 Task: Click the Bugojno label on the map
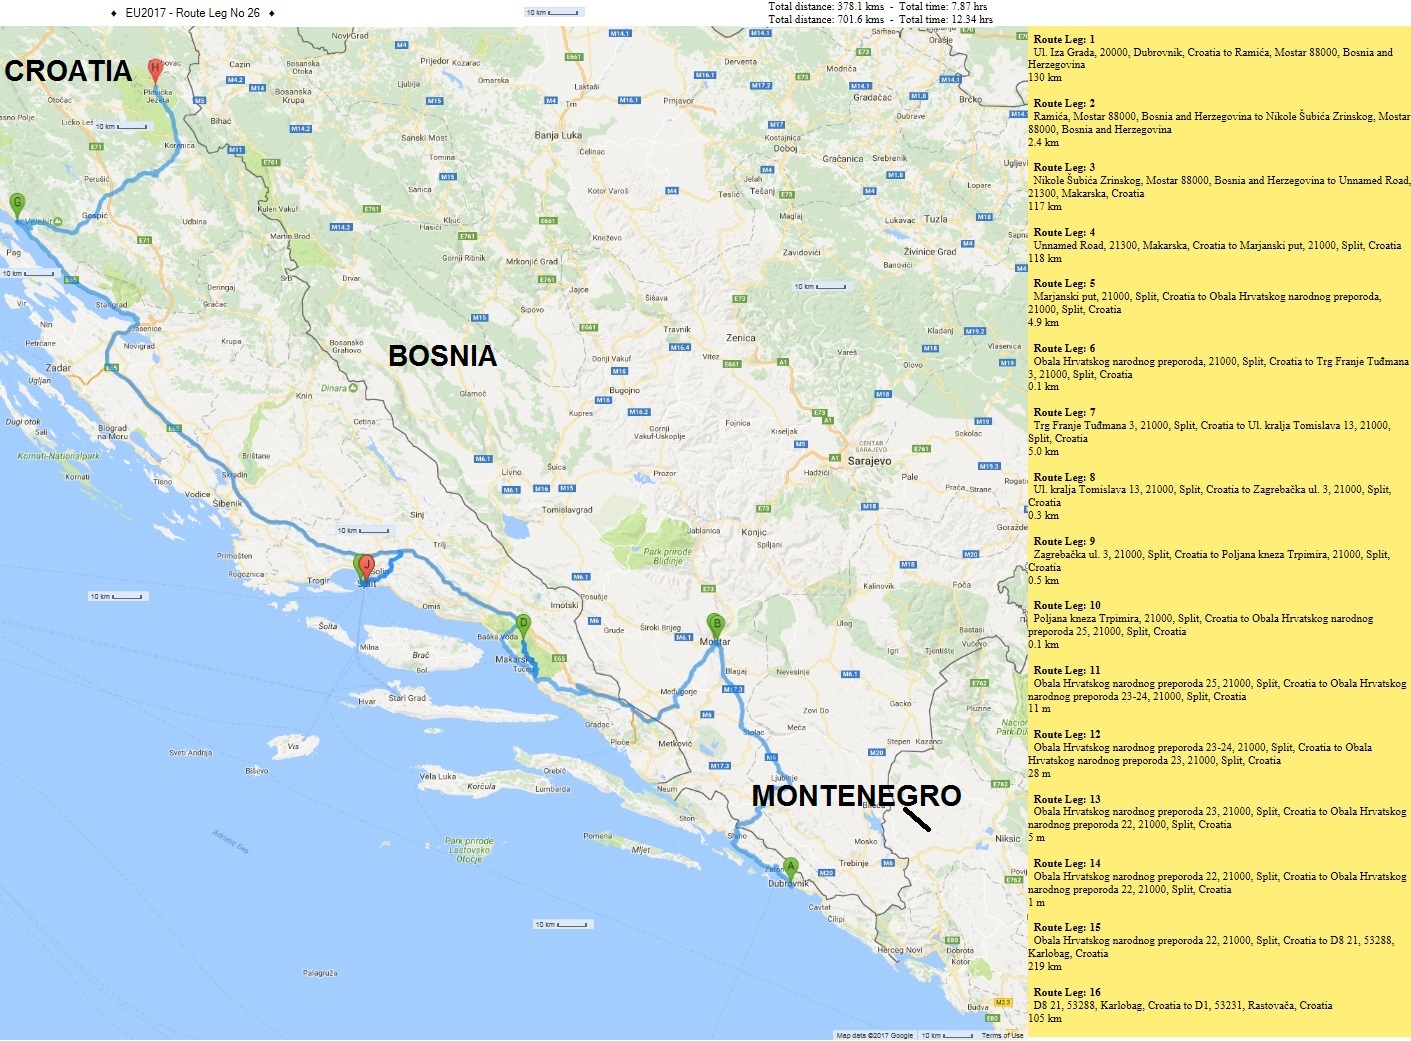tap(624, 390)
